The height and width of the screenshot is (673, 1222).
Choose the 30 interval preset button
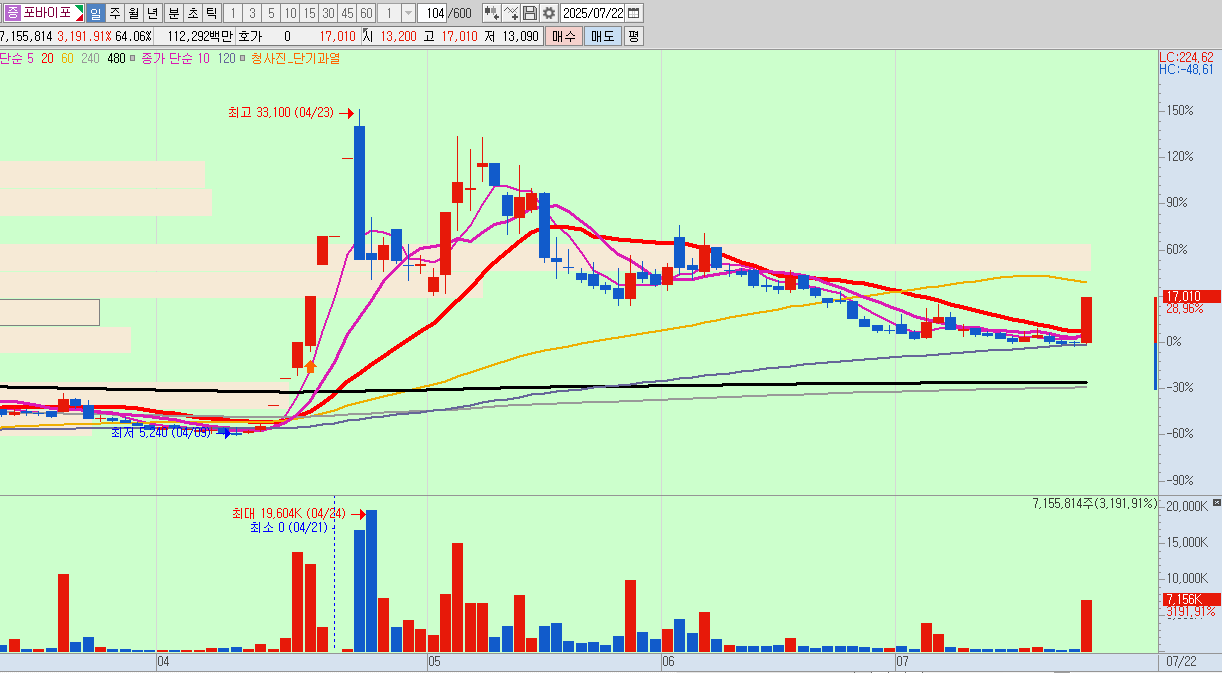[x=328, y=13]
